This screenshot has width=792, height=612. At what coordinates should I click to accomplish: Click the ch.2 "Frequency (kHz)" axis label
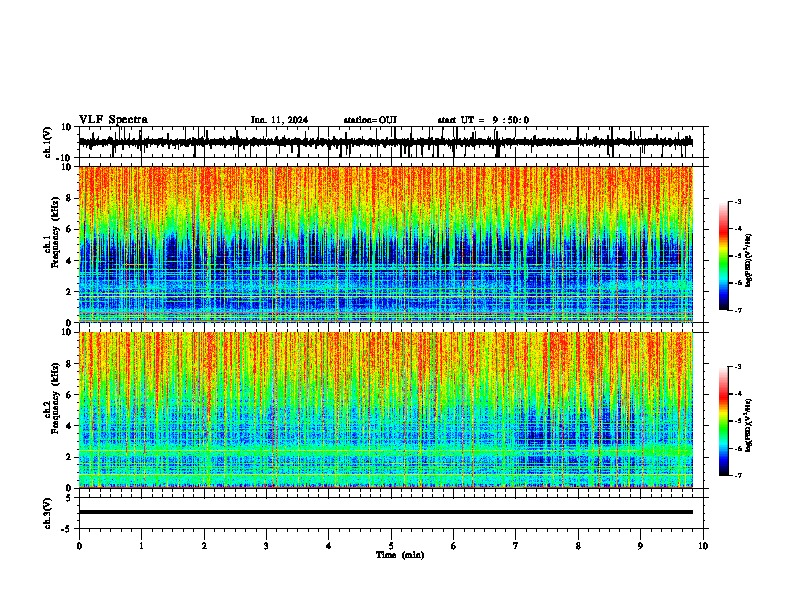[x=55, y=398]
